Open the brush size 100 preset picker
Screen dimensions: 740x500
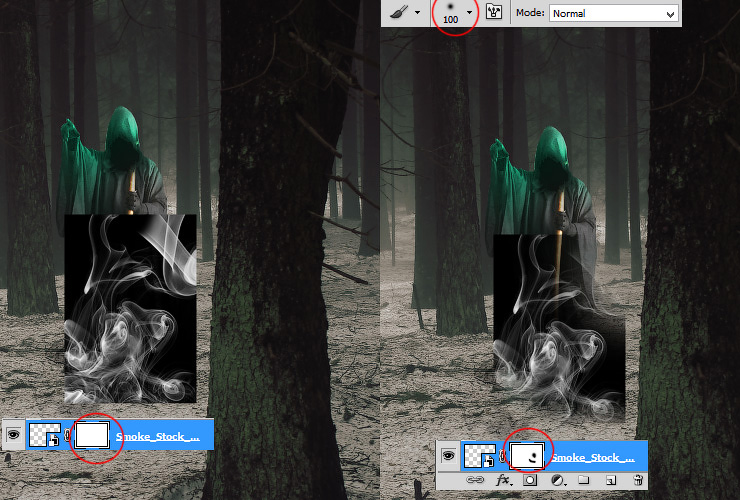point(450,13)
